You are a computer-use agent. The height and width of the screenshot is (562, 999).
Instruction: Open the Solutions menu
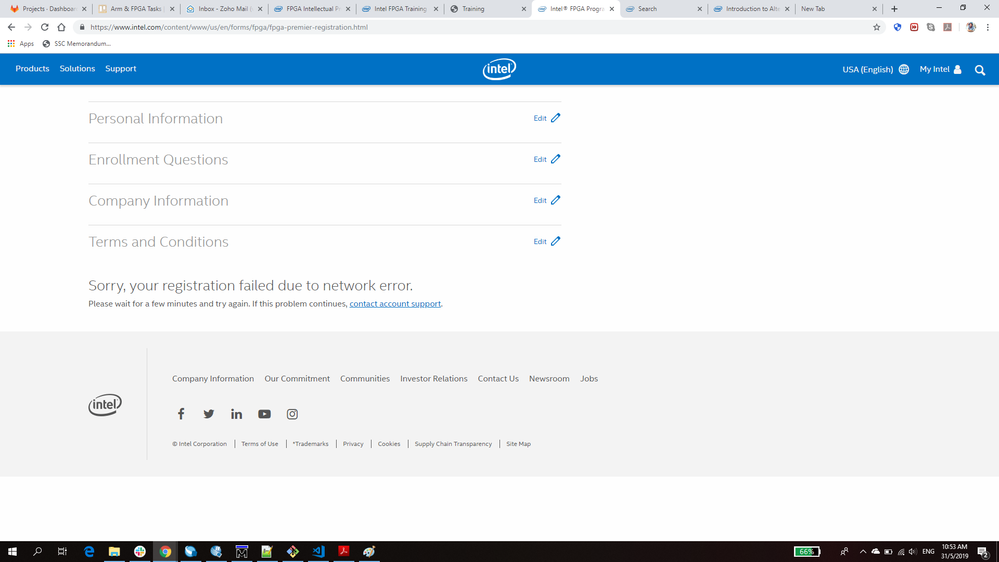[x=77, y=69]
